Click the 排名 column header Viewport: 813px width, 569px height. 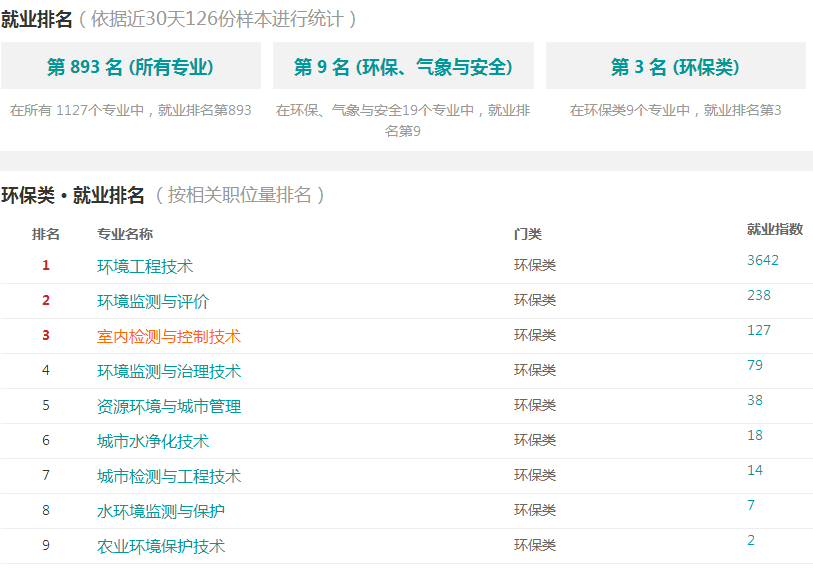46,234
